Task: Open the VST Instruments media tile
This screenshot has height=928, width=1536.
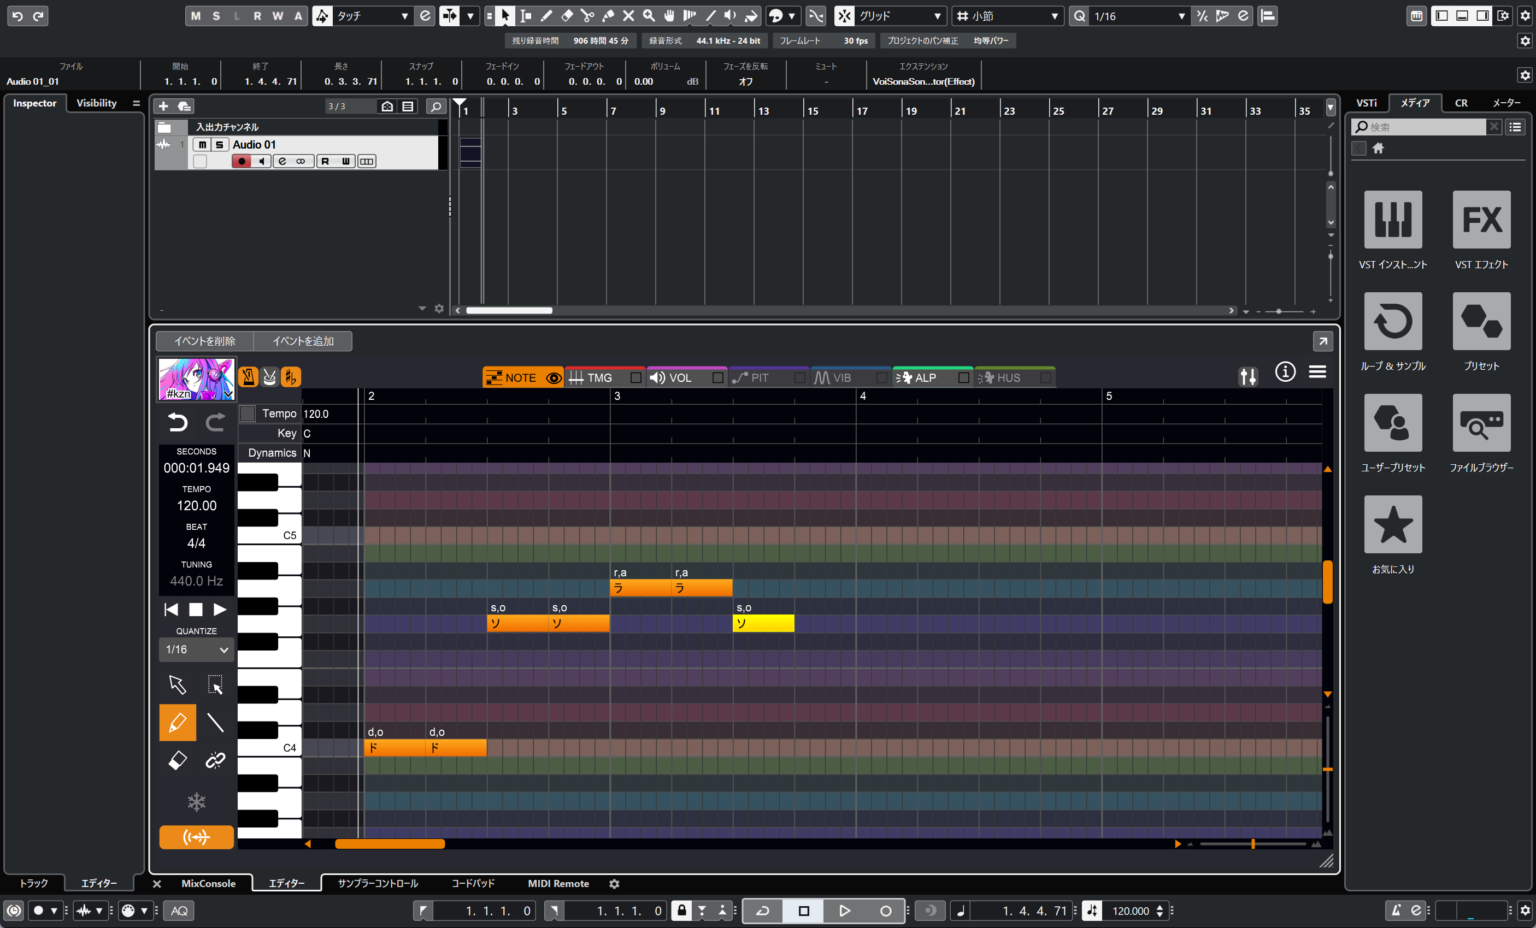Action: [x=1392, y=220]
